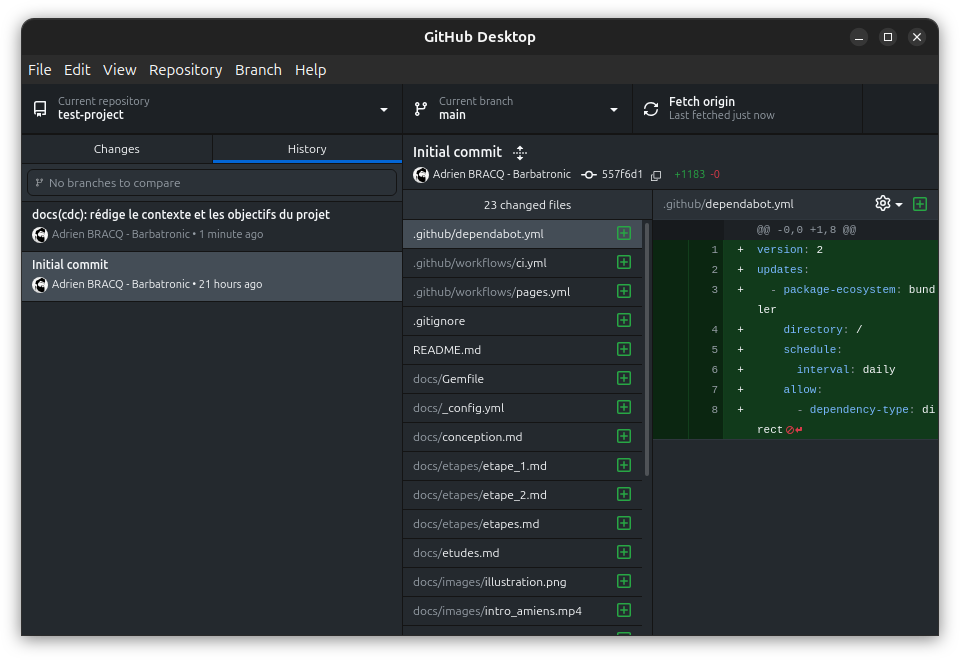This screenshot has width=960, height=660.
Task: Open the Branch menu
Action: [x=258, y=70]
